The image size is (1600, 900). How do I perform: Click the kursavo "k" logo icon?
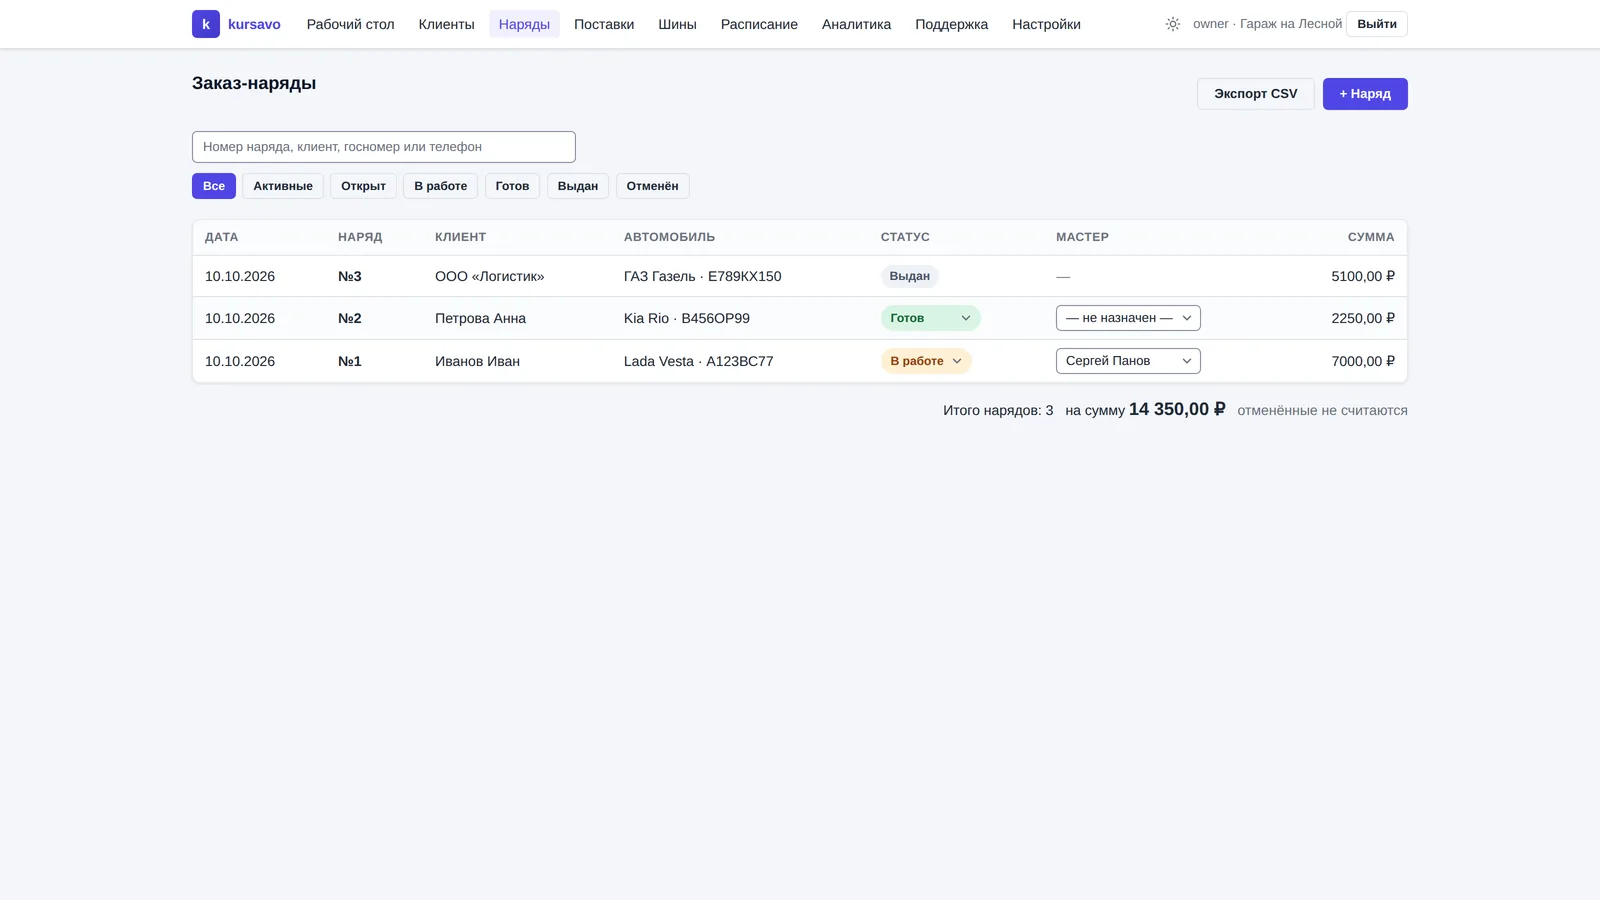[x=206, y=24]
